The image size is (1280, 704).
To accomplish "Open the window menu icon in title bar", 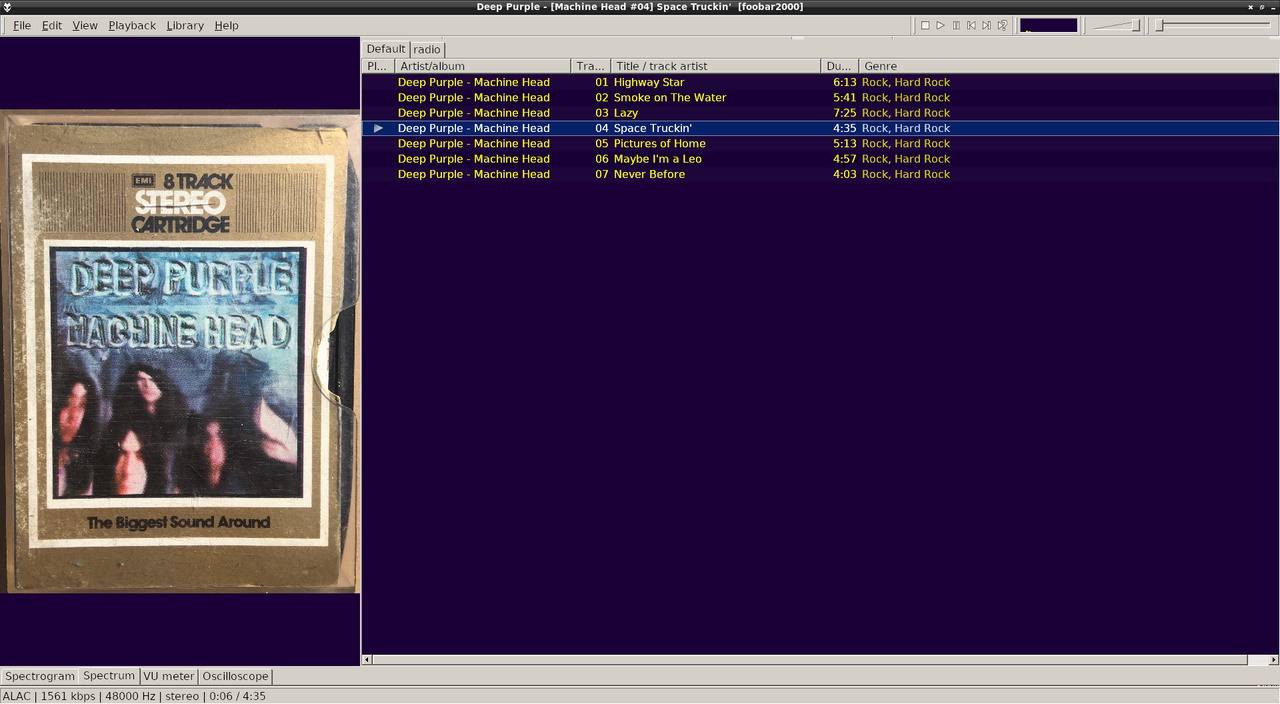I will coord(8,7).
